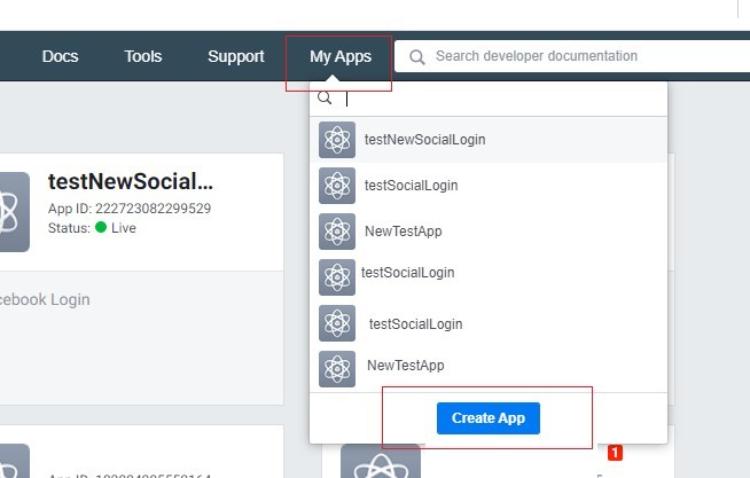Focus the My Apps dropdown filter field

click(488, 99)
